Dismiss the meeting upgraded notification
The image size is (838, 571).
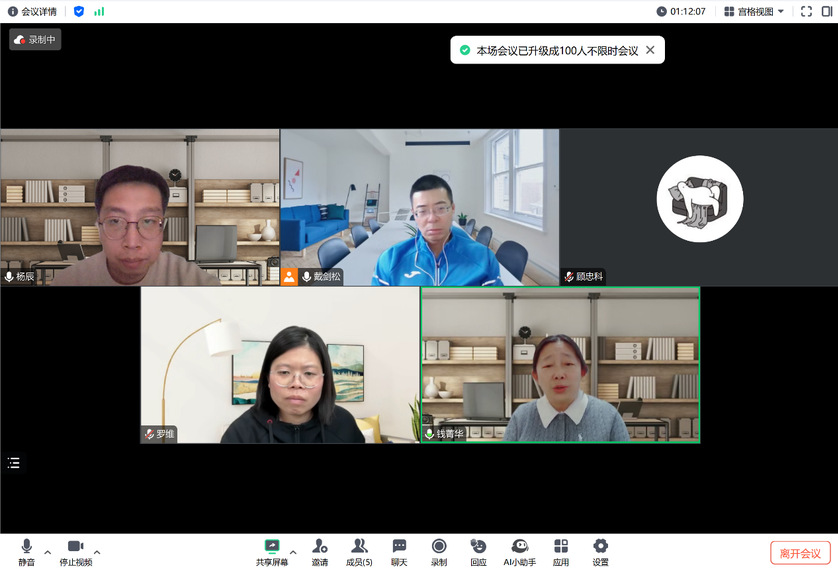(650, 50)
